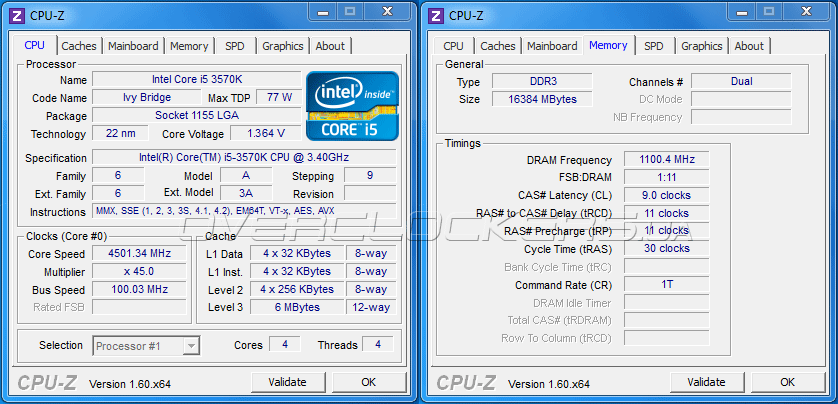Screen dimensions: 838x404
Task: Select the SPD tab in right window
Action: pyautogui.click(x=654, y=46)
